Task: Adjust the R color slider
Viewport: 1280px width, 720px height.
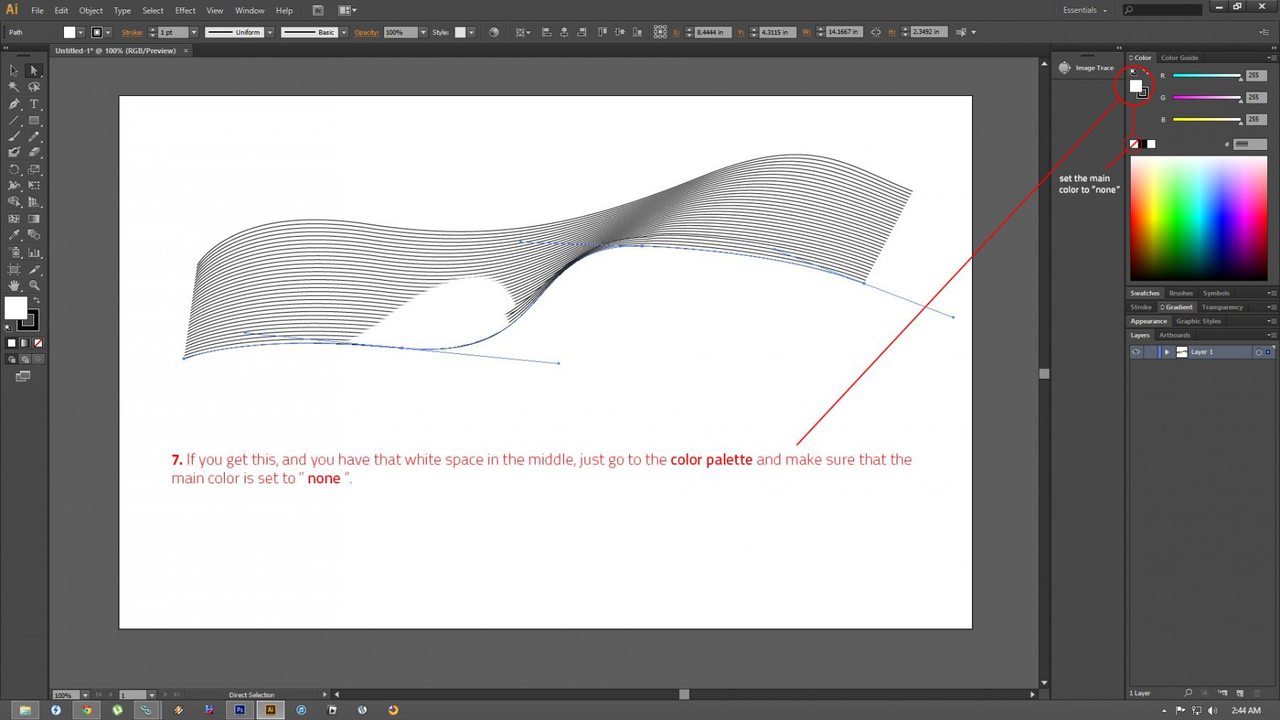Action: click(x=1207, y=76)
